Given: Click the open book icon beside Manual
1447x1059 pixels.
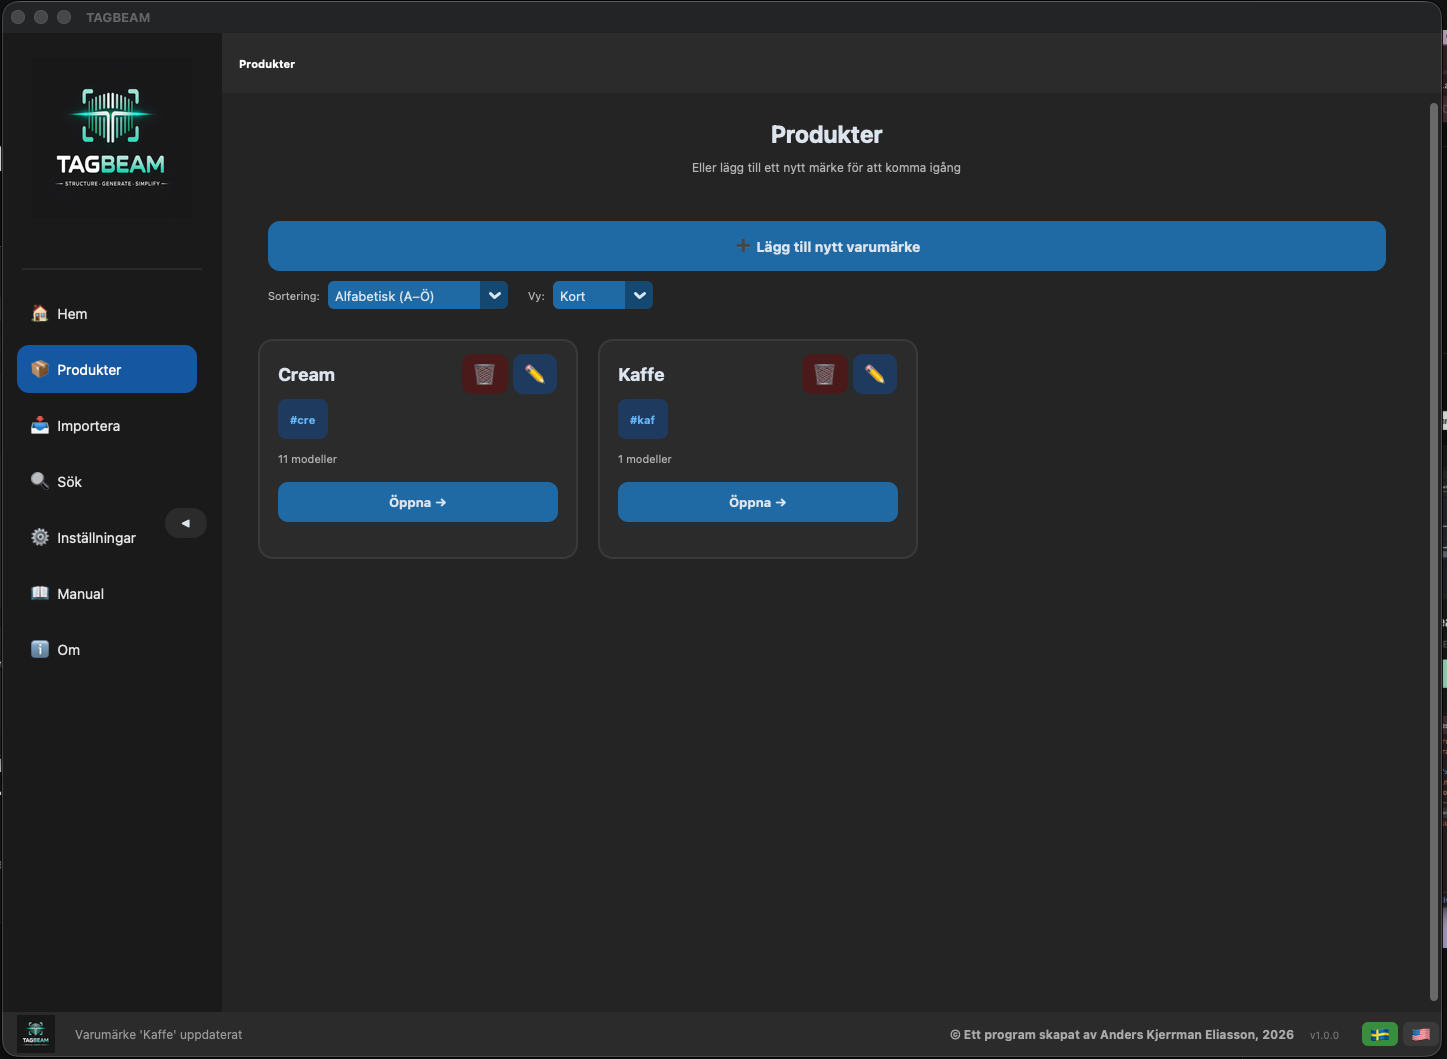Looking at the screenshot, I should coord(40,593).
